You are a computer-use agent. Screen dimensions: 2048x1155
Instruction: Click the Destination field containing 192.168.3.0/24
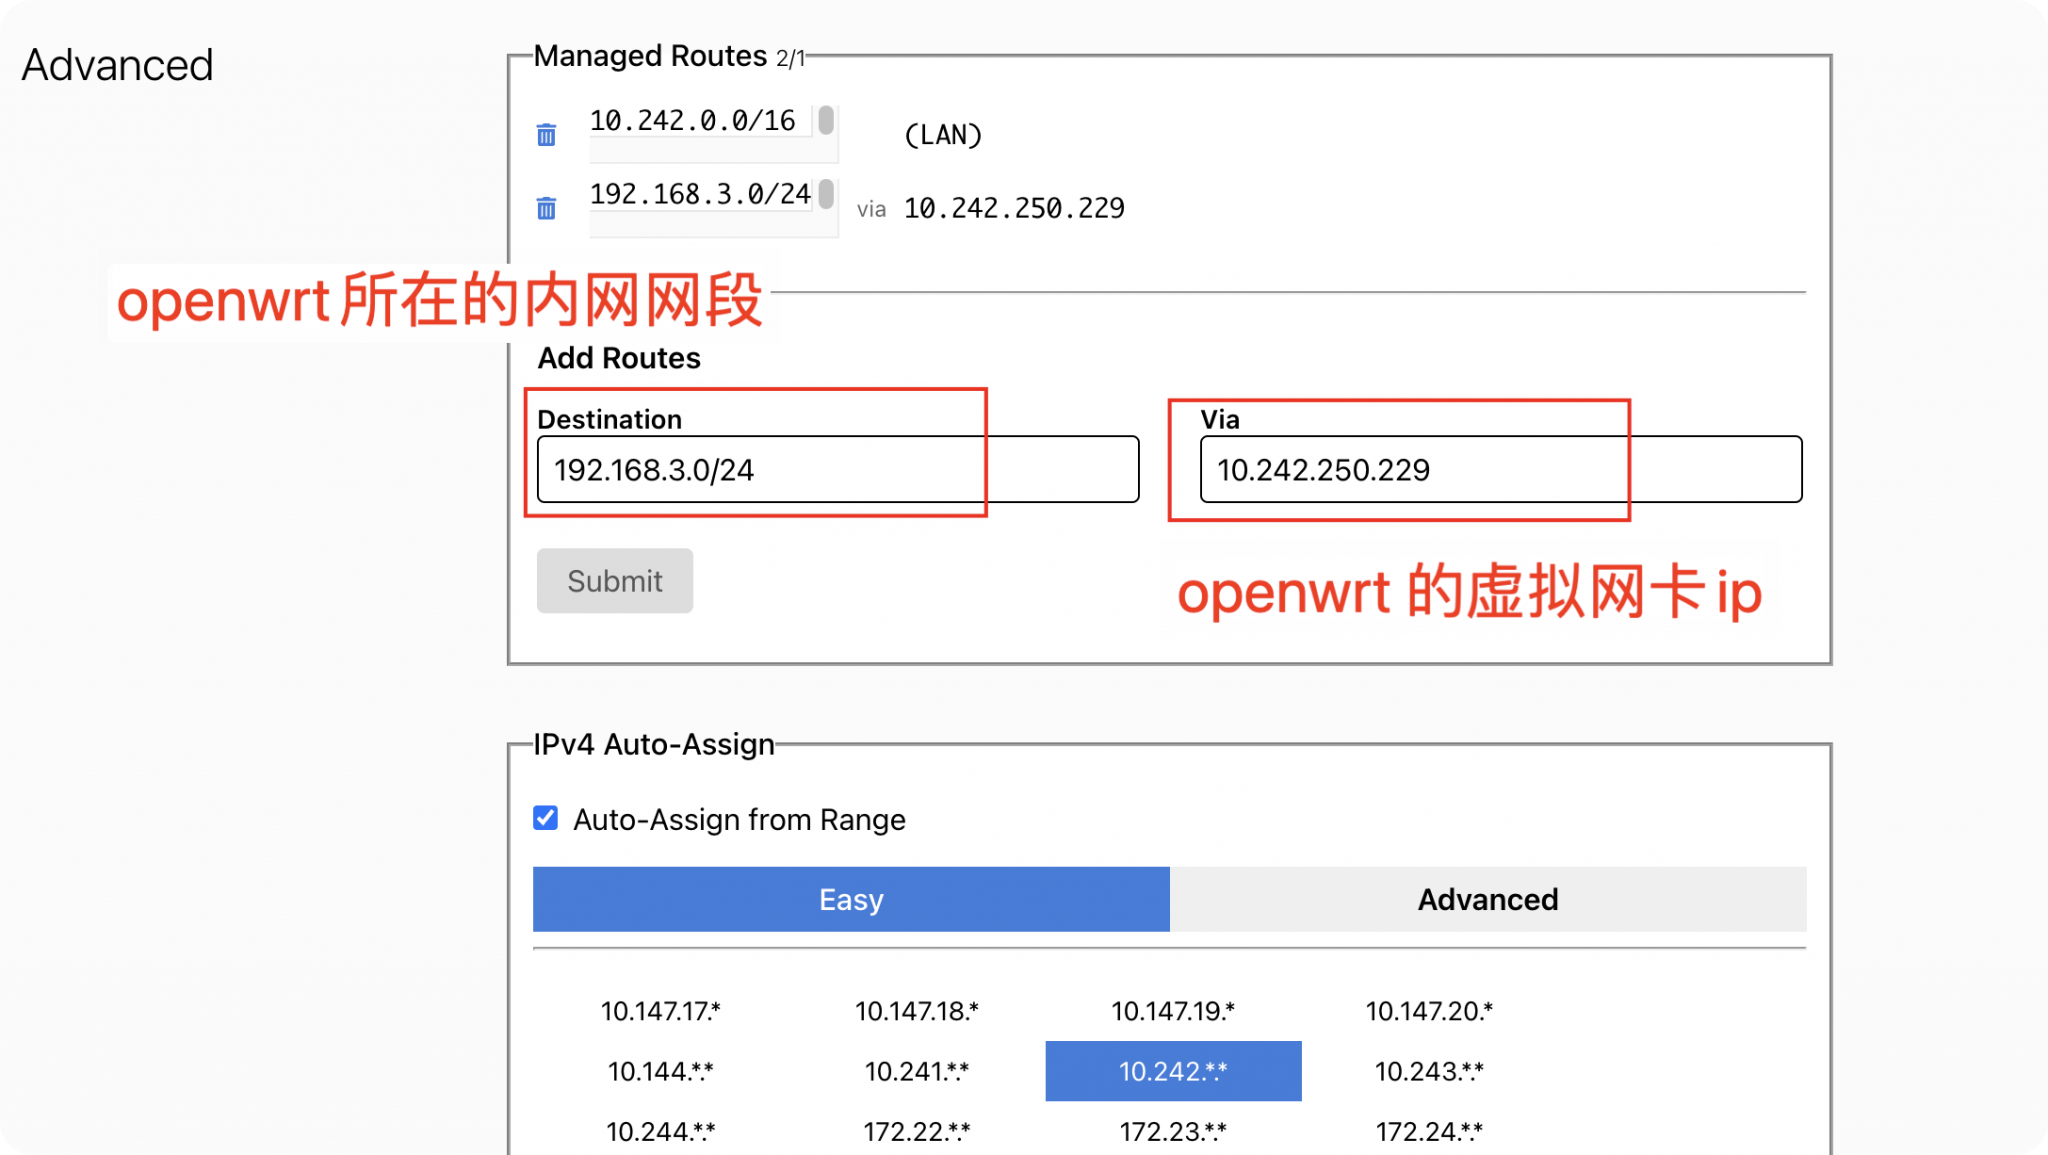pos(838,469)
